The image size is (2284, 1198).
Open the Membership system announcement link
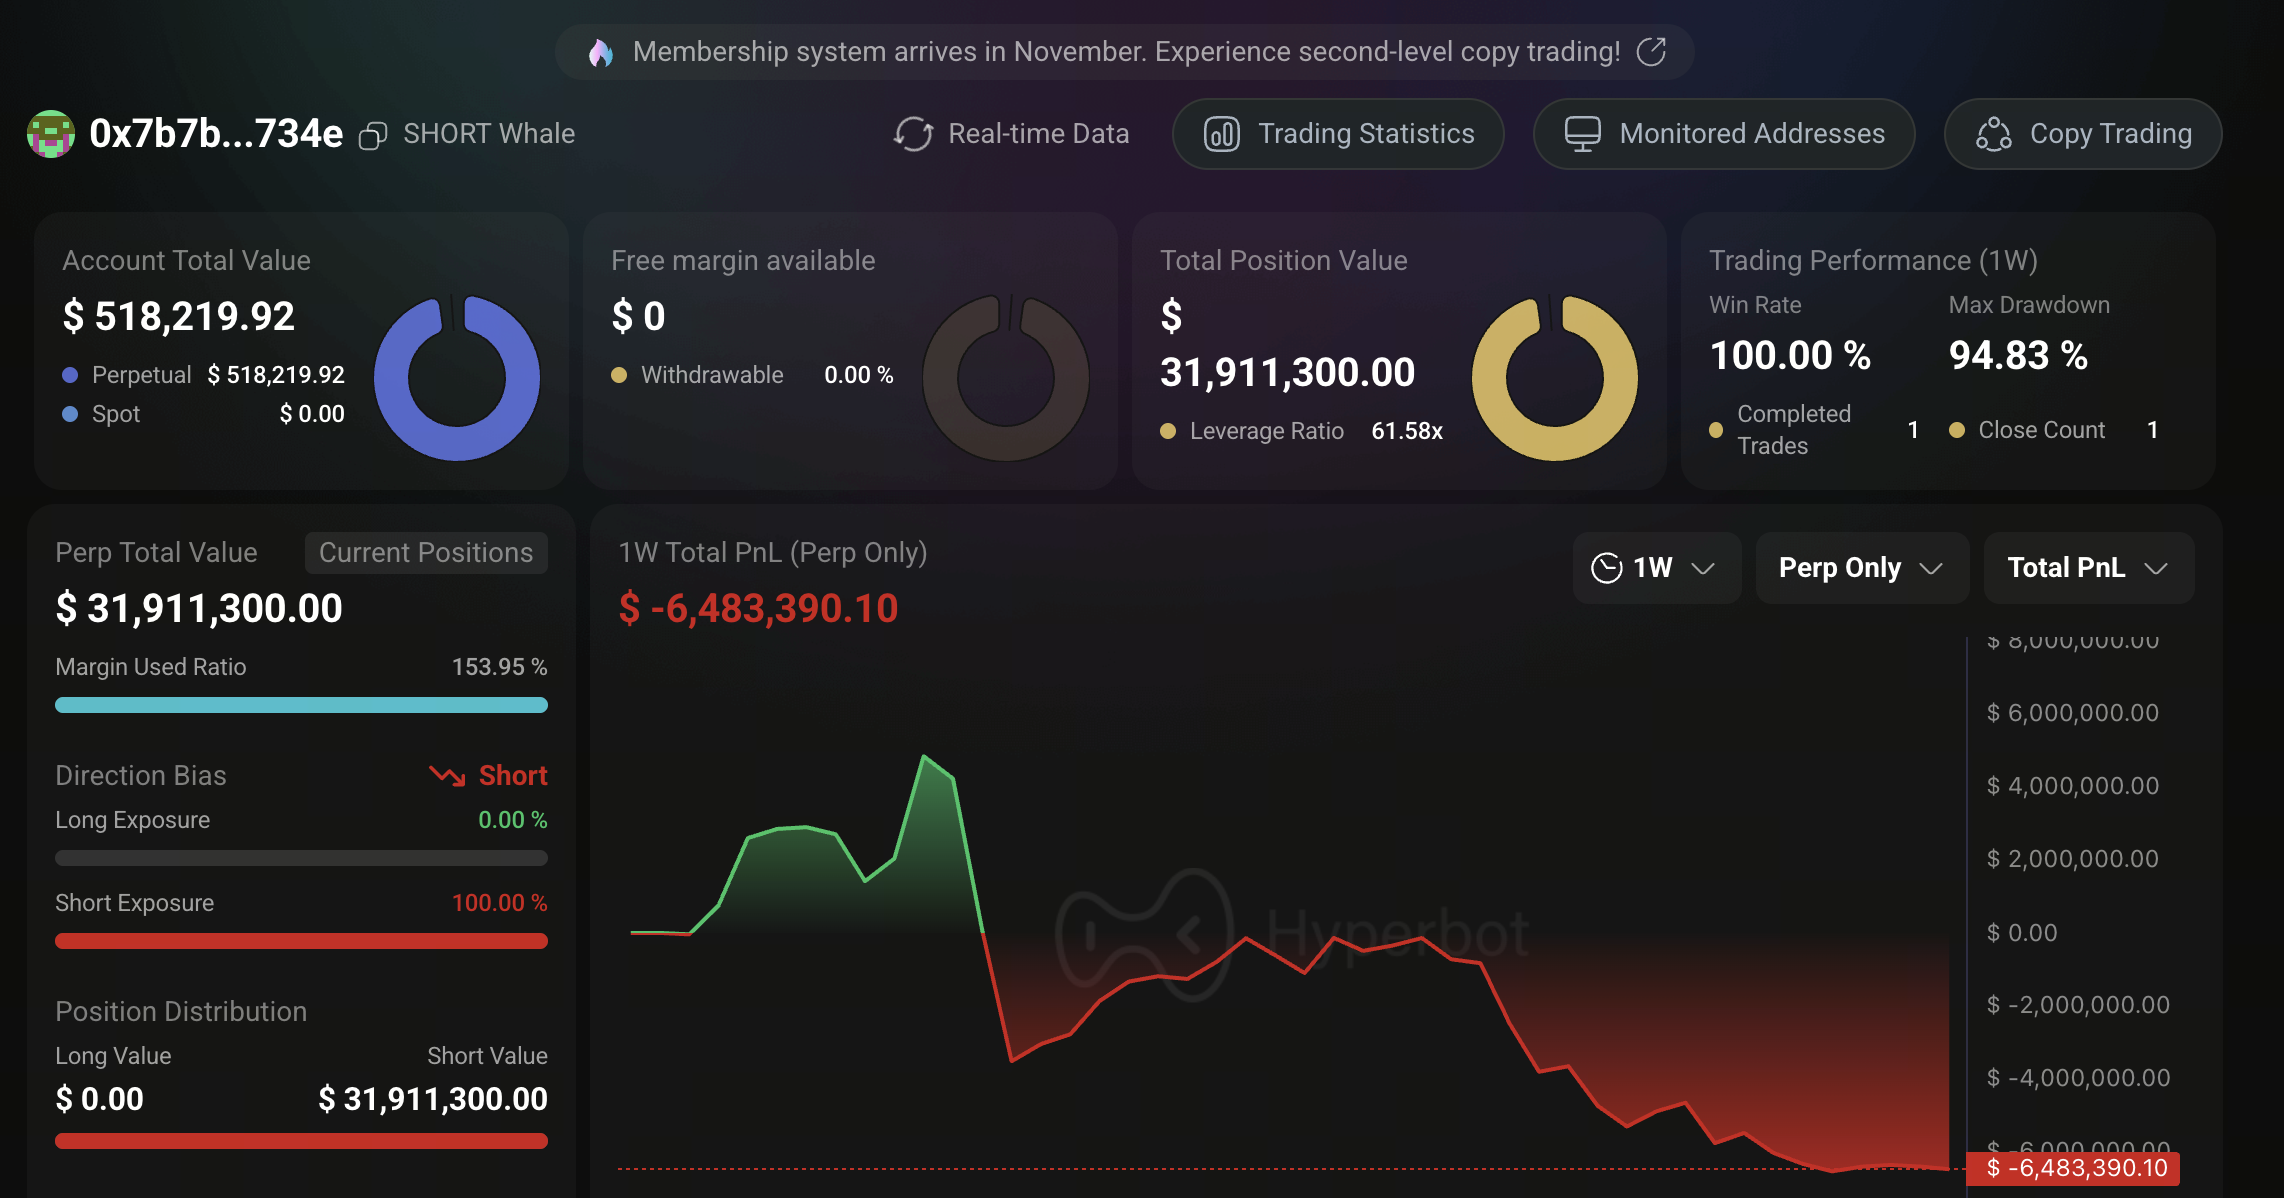tap(1126, 52)
